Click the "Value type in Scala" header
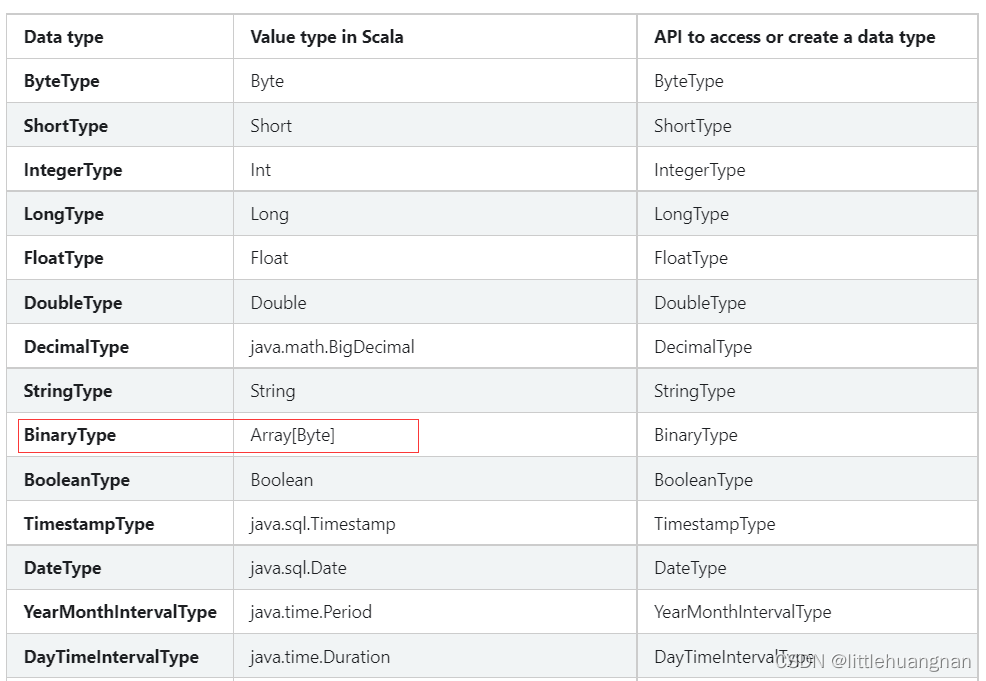The width and height of the screenshot is (986, 681). [327, 37]
